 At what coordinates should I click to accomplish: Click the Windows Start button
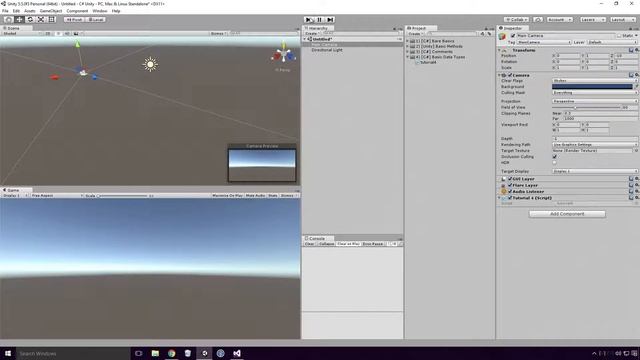point(8,353)
